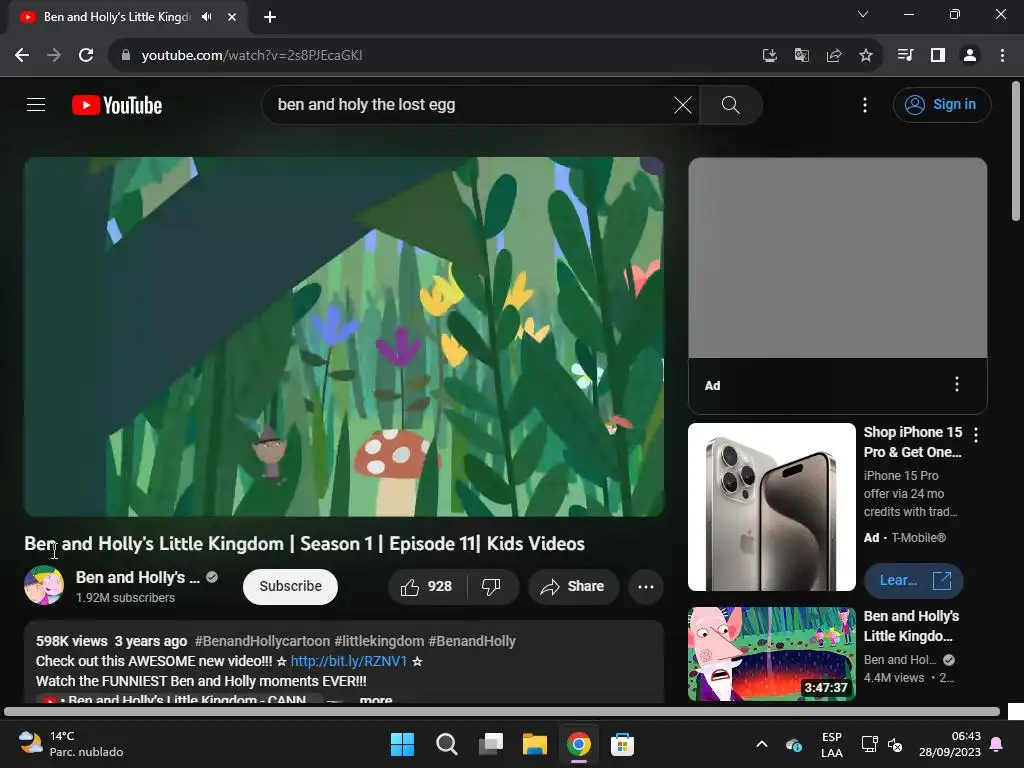
Task: Open the suggested Ben and Holly's Little Kingdom title
Action: 911,626
